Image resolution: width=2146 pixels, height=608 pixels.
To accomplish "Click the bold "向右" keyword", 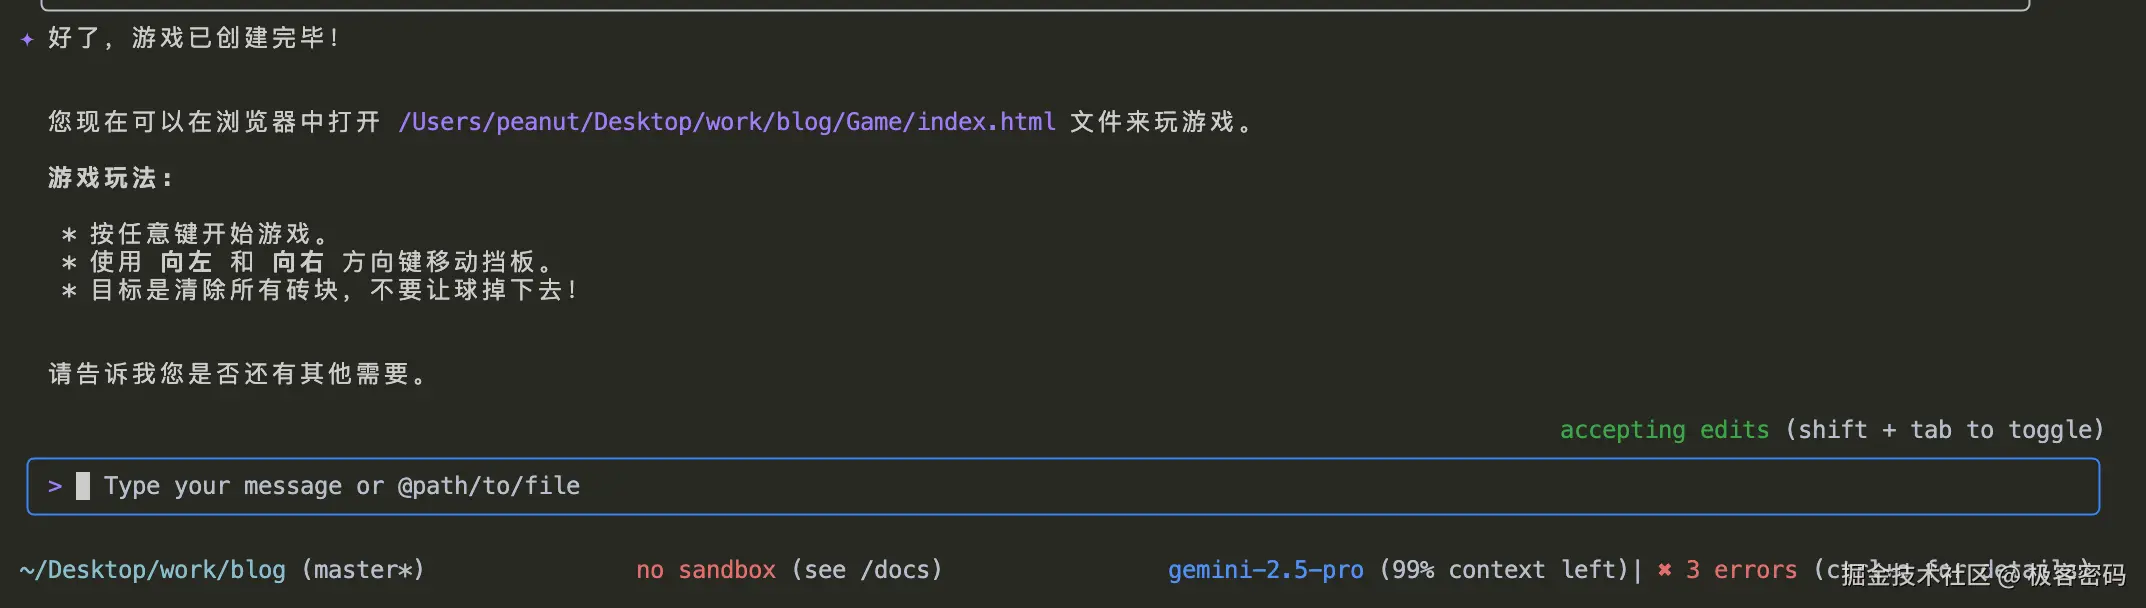I will [x=299, y=262].
